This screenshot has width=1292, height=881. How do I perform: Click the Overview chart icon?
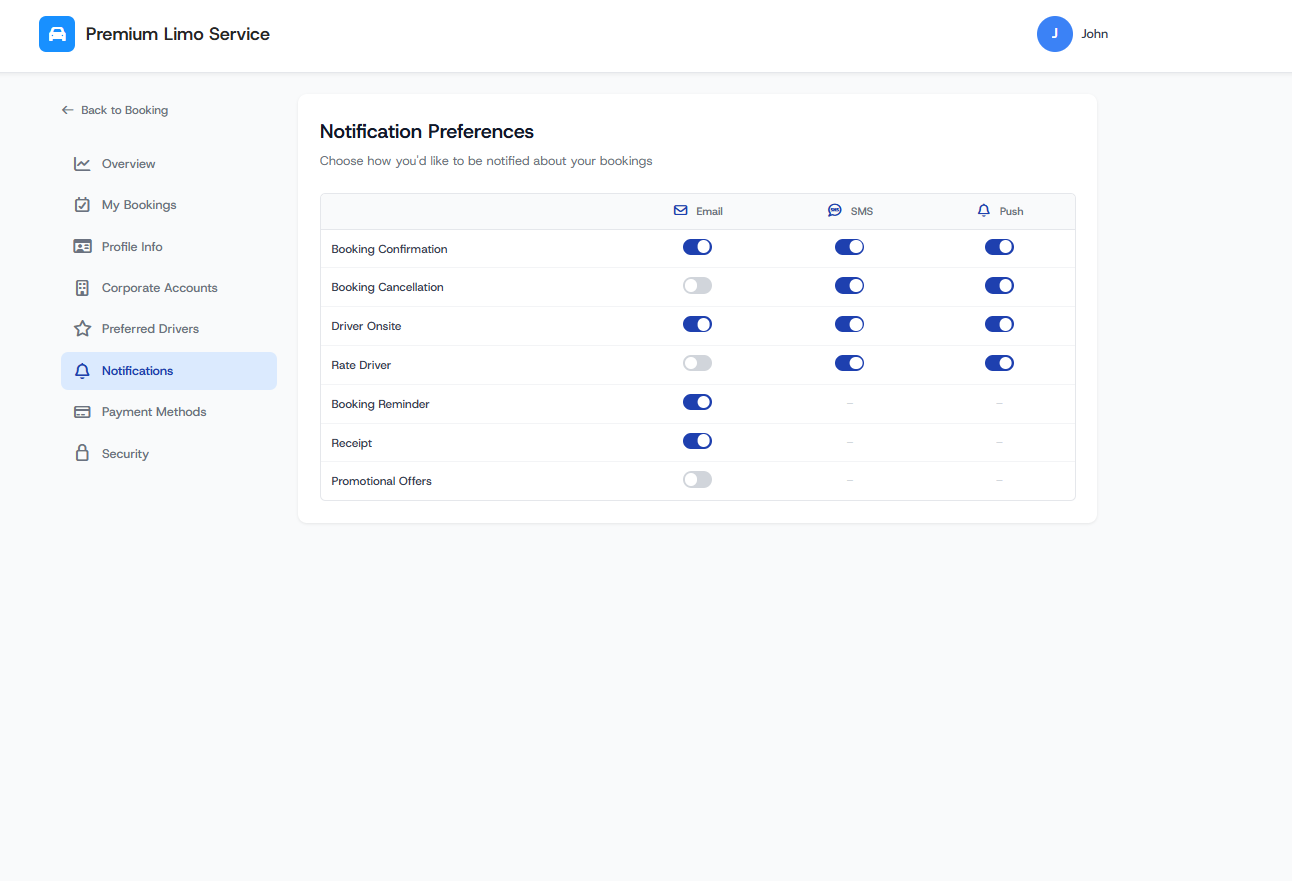pyautogui.click(x=82, y=164)
